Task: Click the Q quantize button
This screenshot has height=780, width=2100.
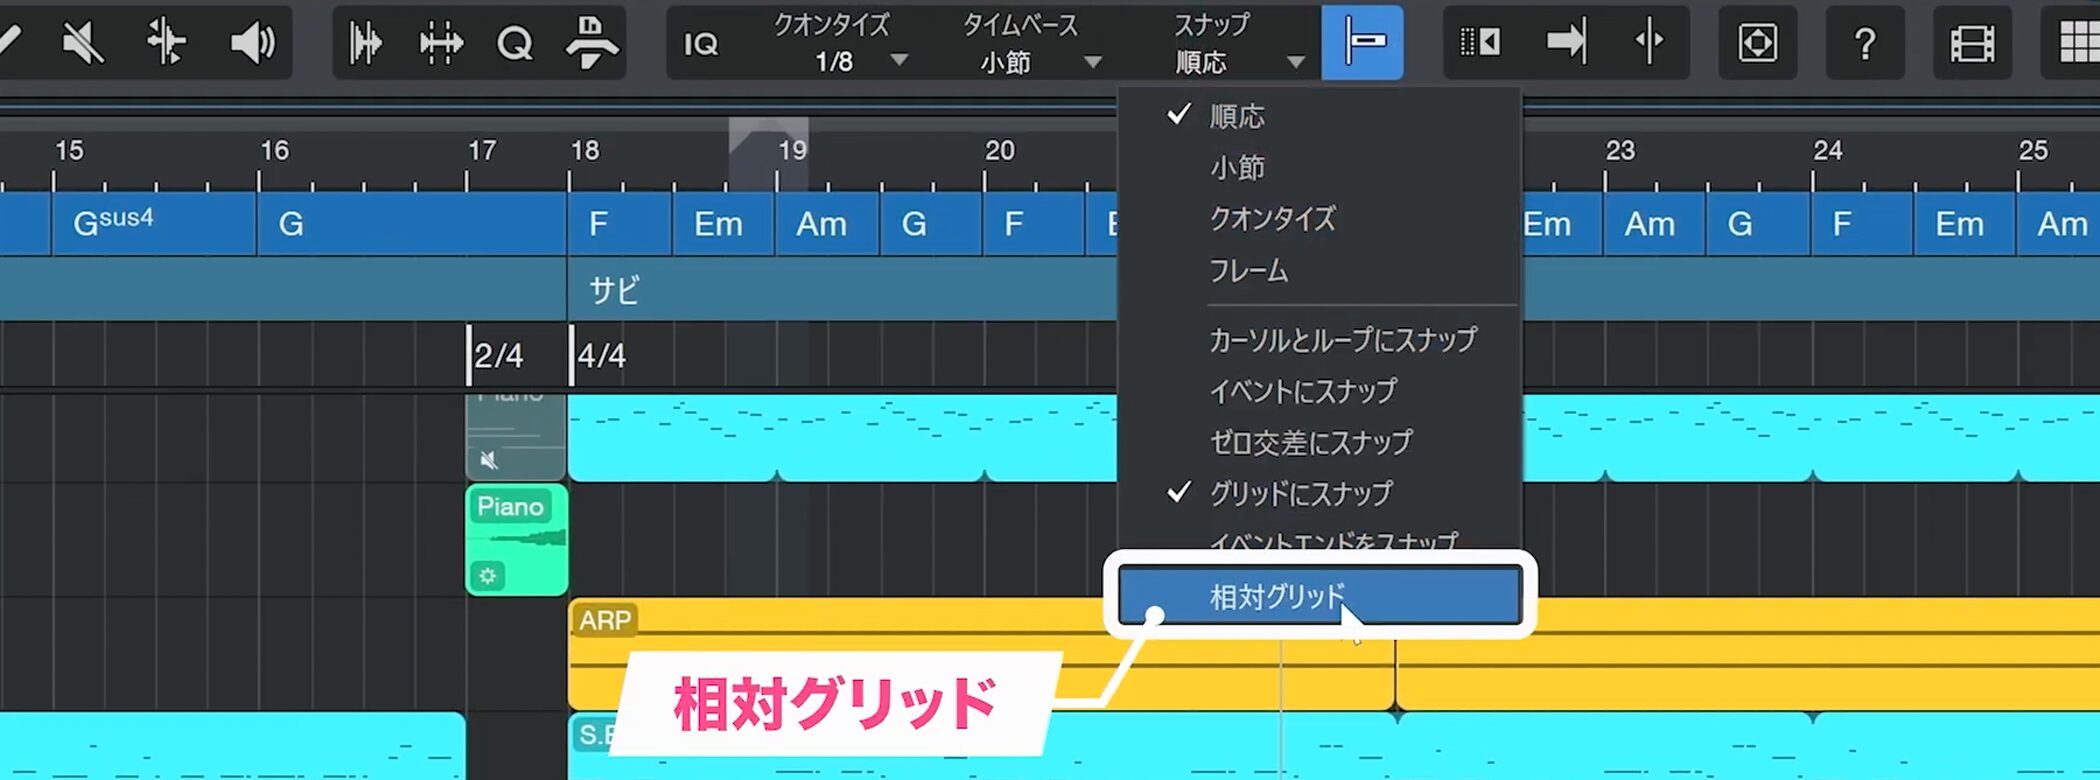Action: tap(514, 43)
